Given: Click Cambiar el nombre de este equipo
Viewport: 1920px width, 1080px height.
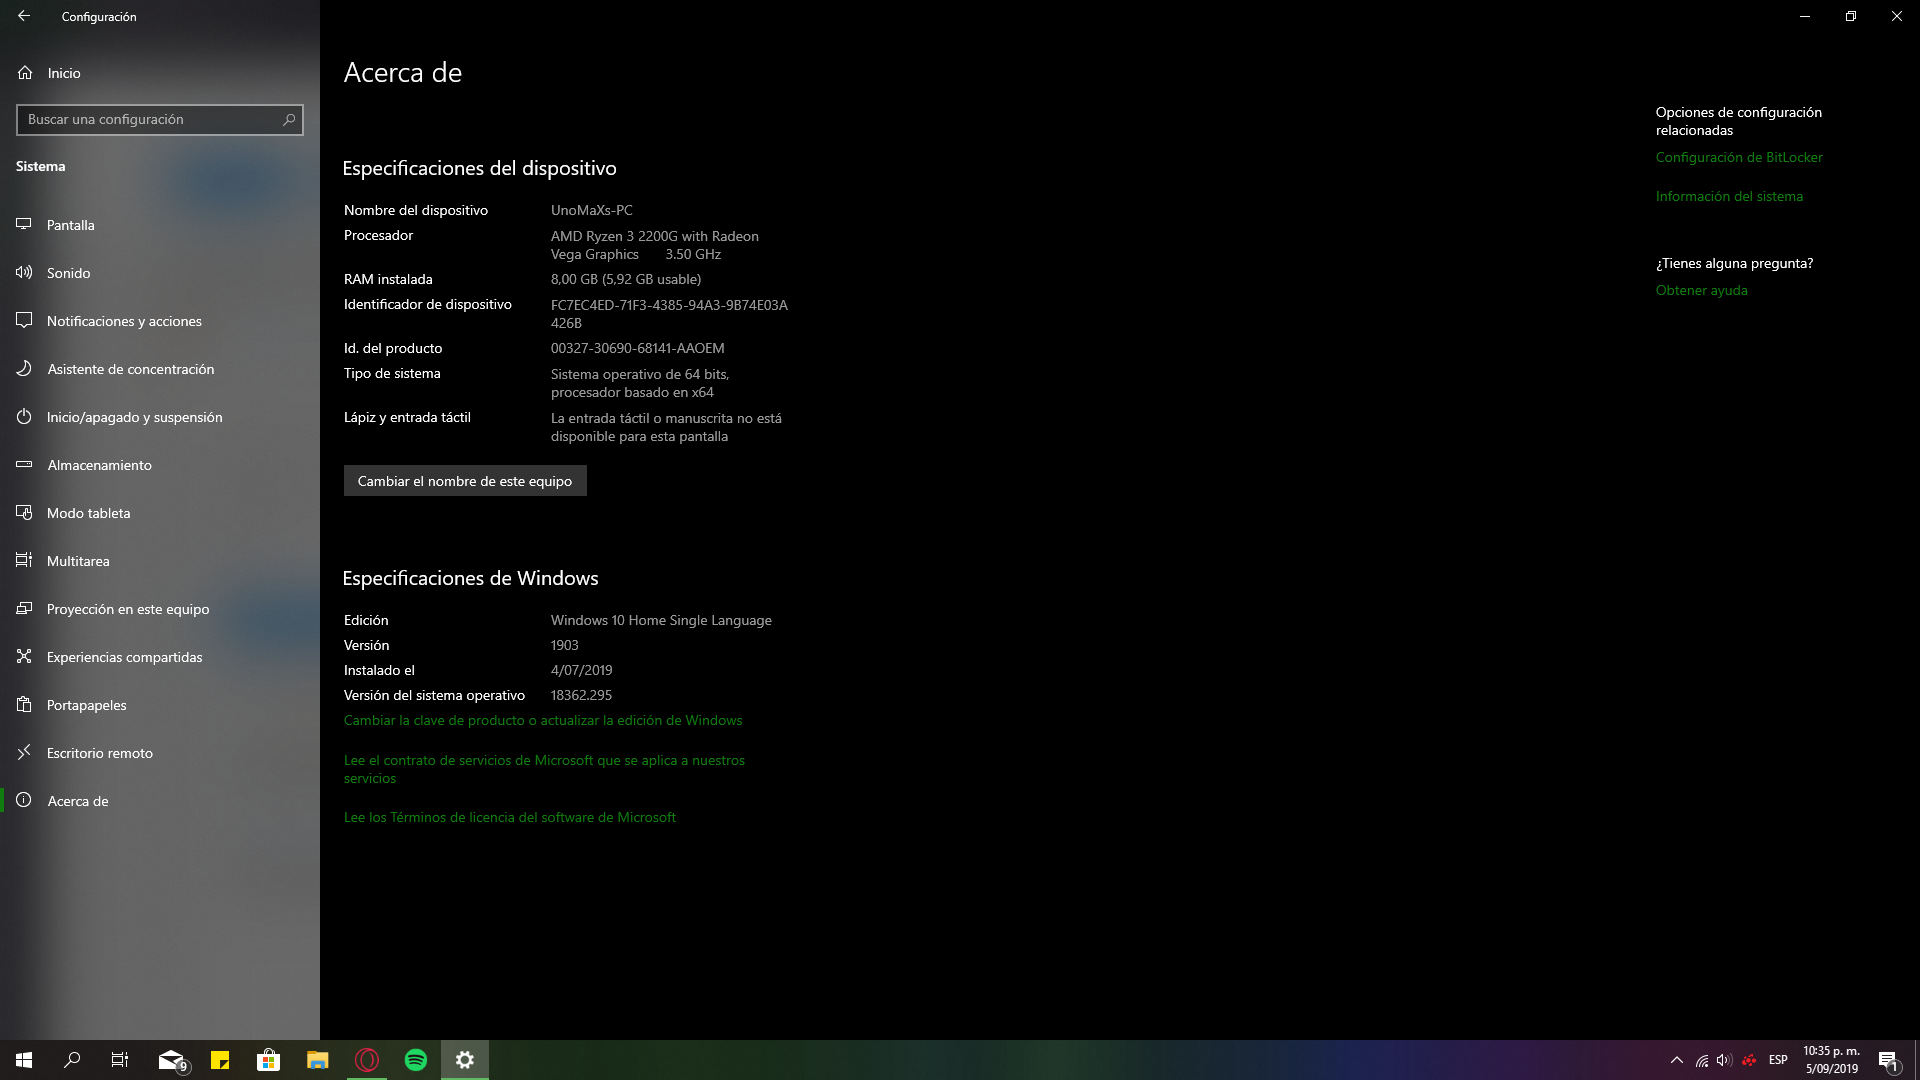Looking at the screenshot, I should [x=465, y=481].
